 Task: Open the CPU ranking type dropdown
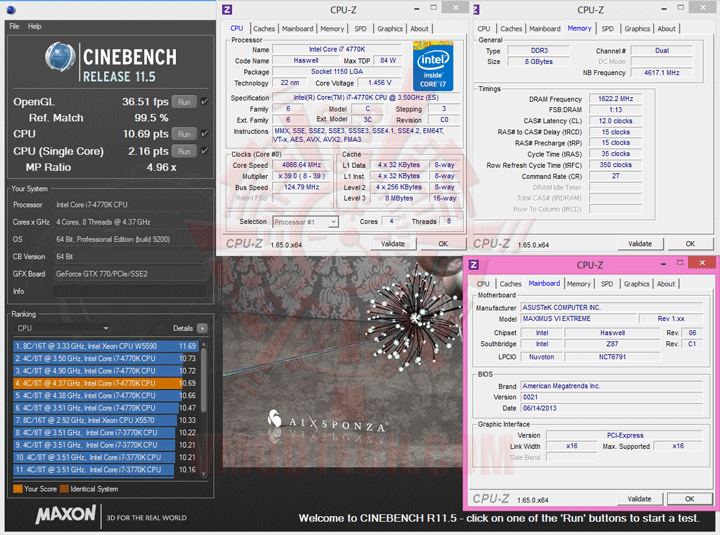62,328
